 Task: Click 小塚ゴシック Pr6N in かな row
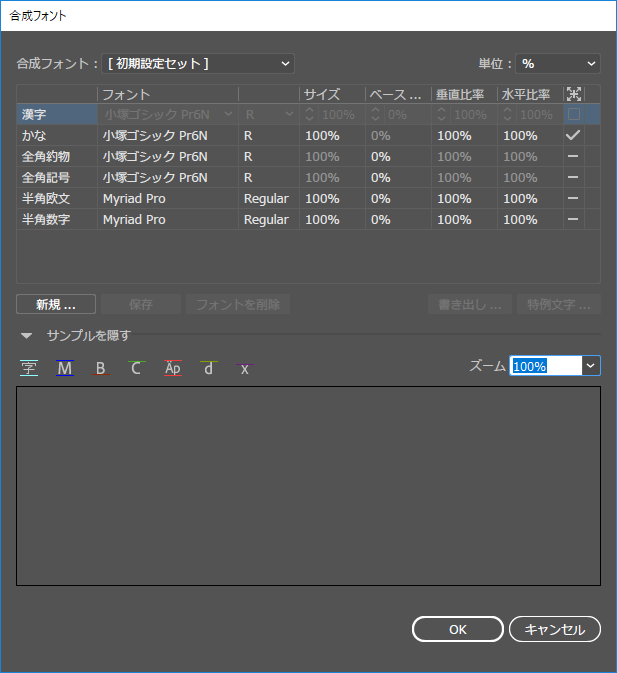pos(155,136)
